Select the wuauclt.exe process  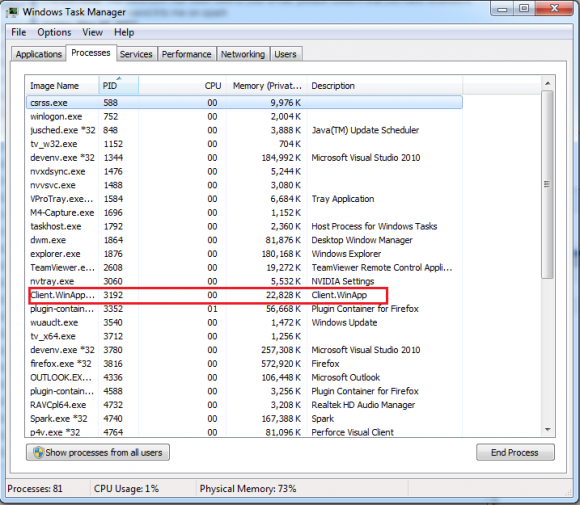click(244, 323)
